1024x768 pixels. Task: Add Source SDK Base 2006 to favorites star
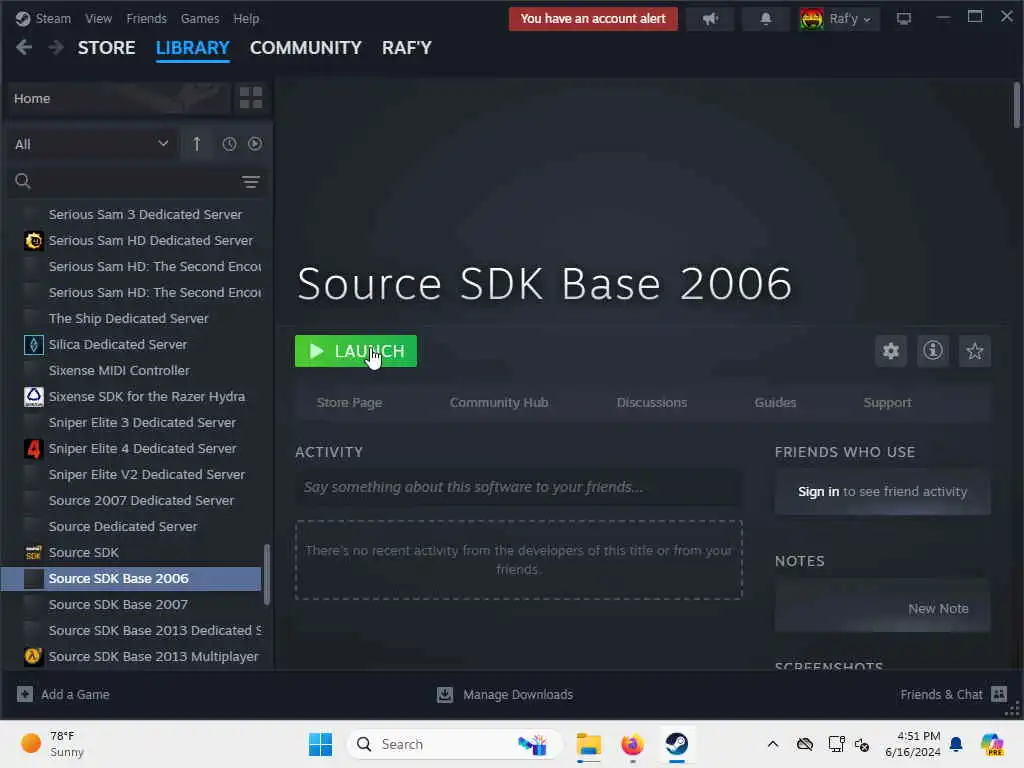974,351
